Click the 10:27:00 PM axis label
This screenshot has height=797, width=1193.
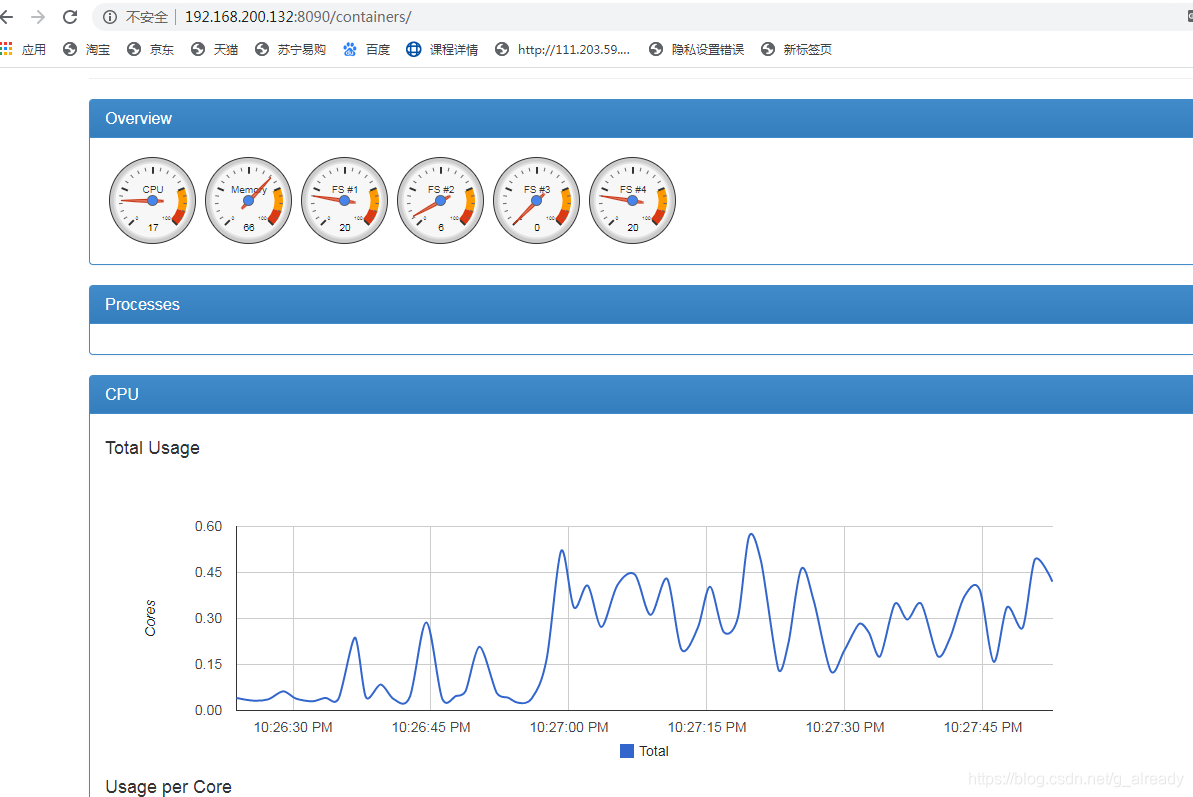569,727
